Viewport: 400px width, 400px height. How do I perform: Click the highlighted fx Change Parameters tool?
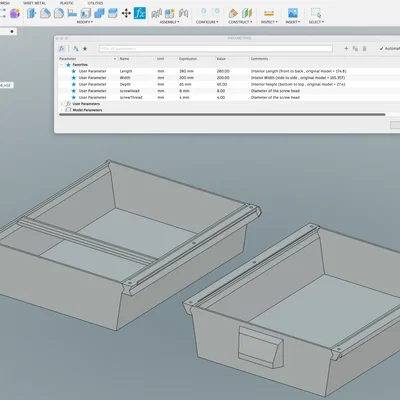(x=140, y=13)
